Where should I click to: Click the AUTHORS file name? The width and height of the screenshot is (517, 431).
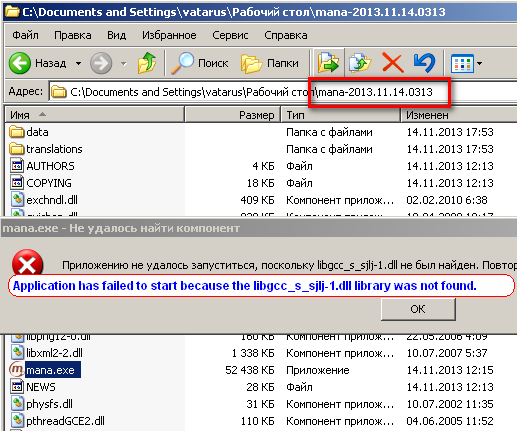point(50,166)
